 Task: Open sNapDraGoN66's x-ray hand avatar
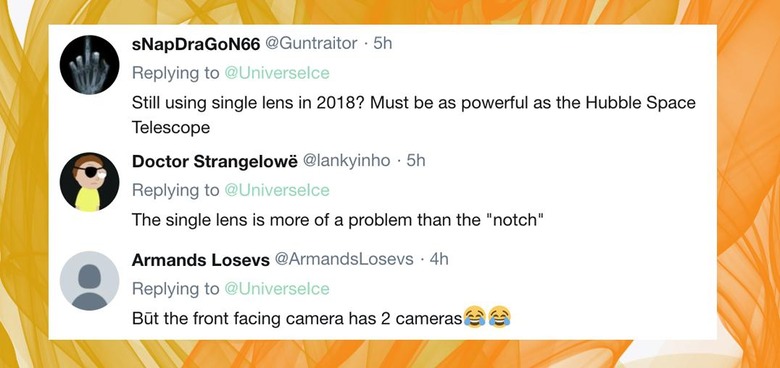[90, 65]
